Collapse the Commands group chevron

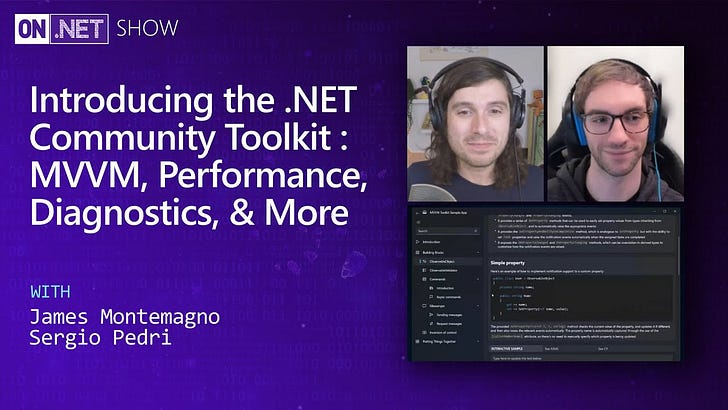478,279
